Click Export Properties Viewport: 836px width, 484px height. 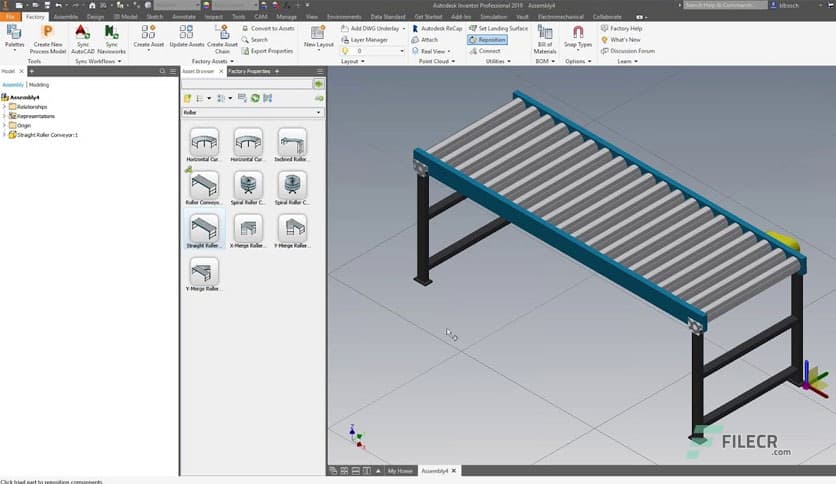[267, 51]
